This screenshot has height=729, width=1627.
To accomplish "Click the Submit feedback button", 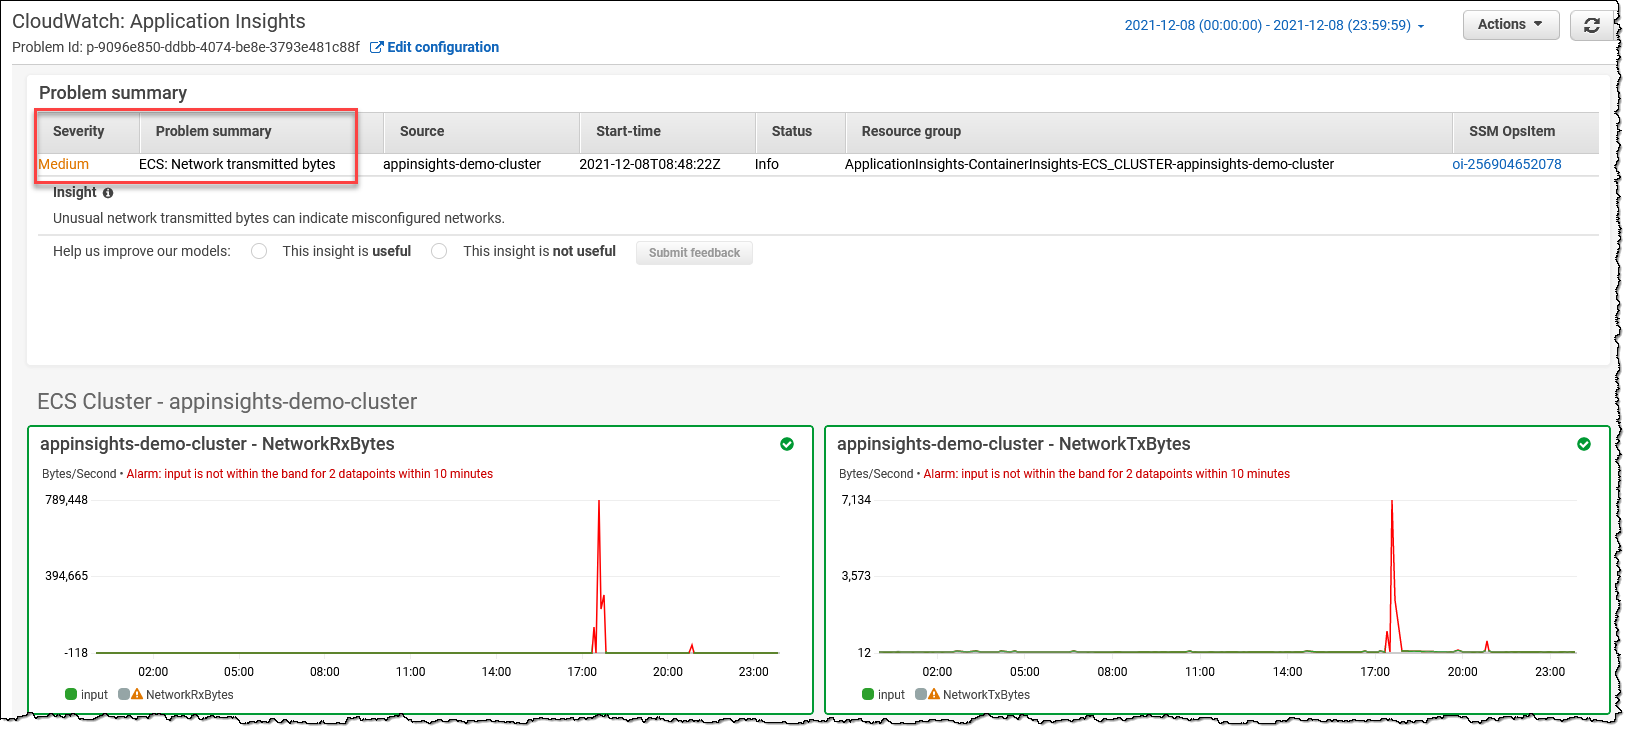I will 694,253.
